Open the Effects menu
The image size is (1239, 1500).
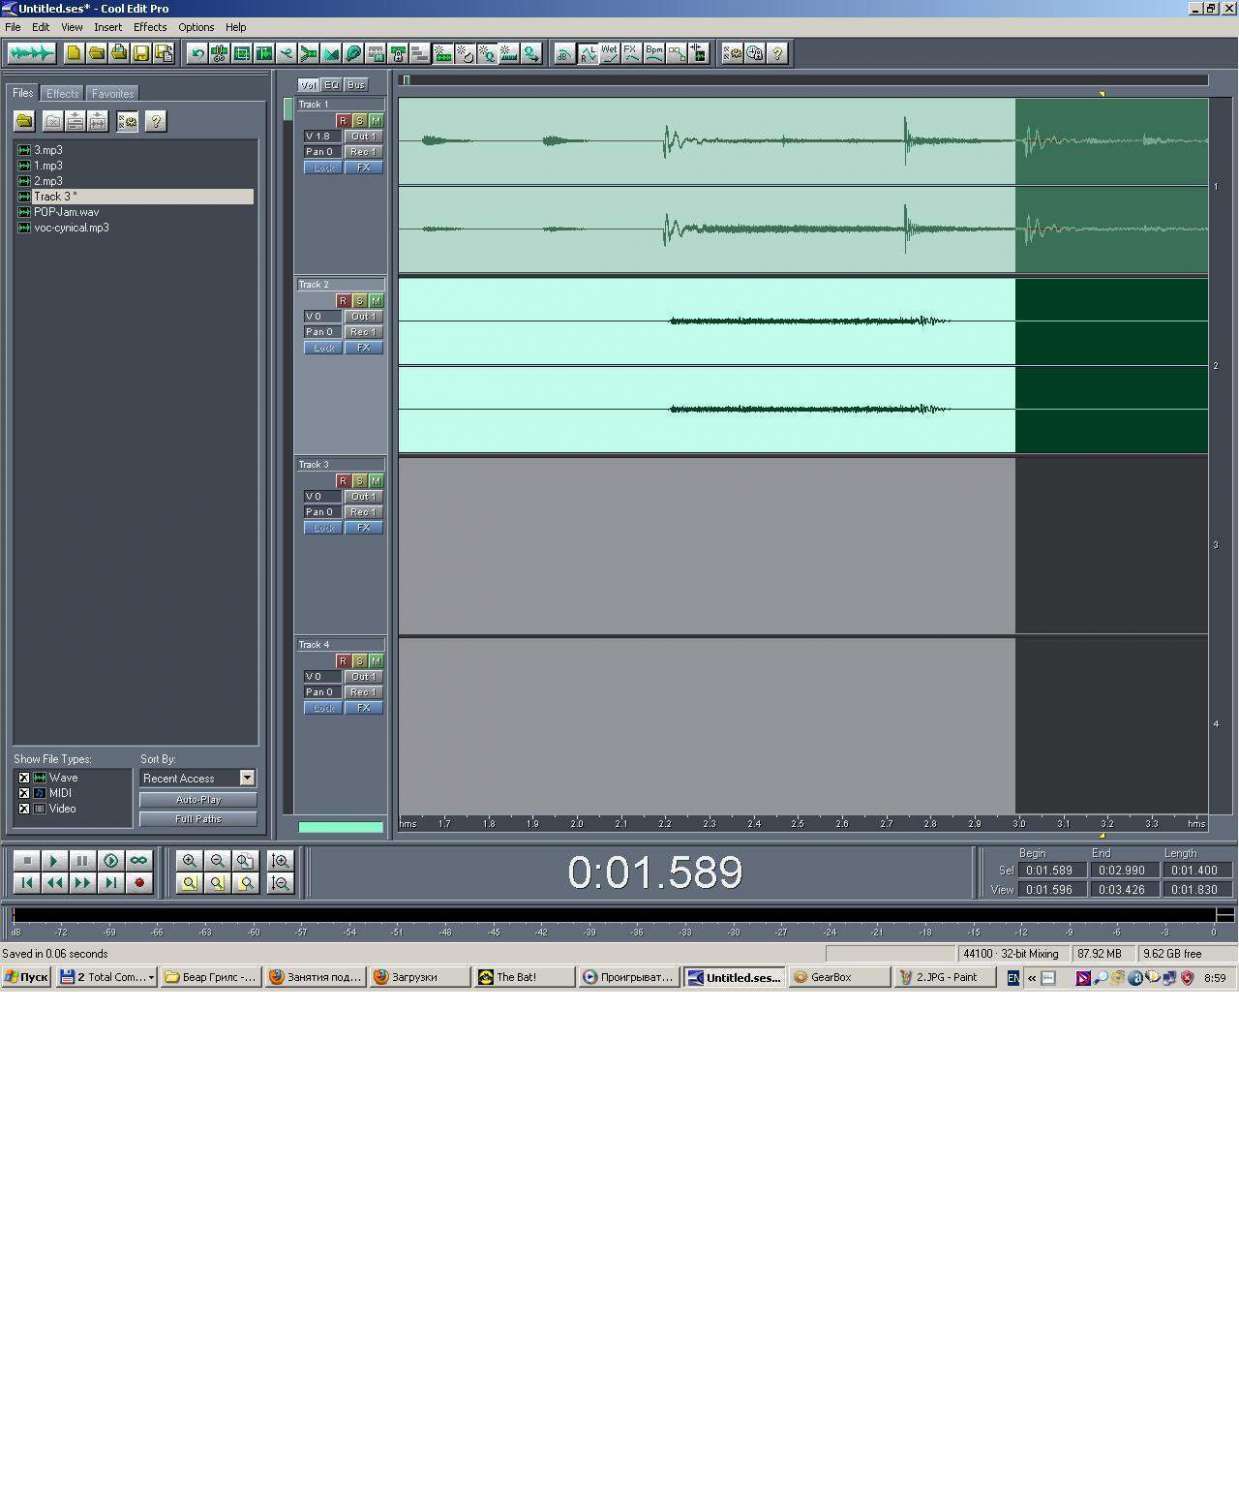[x=150, y=27]
